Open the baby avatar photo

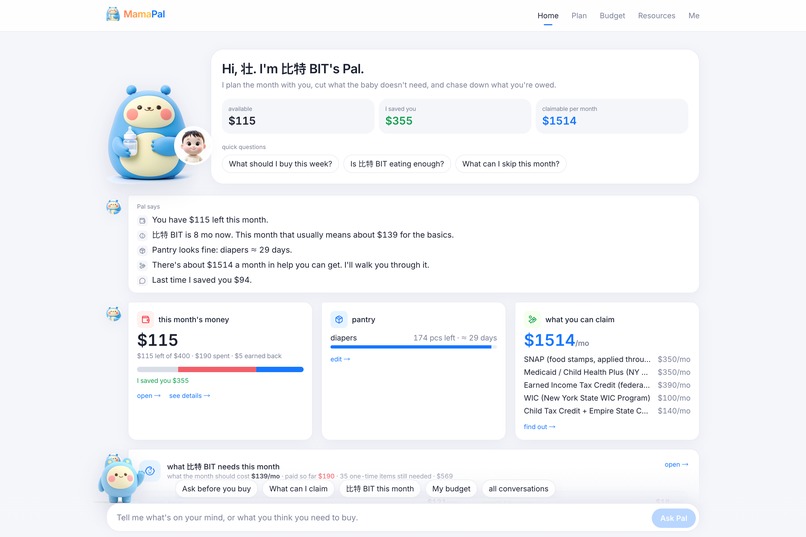[193, 145]
